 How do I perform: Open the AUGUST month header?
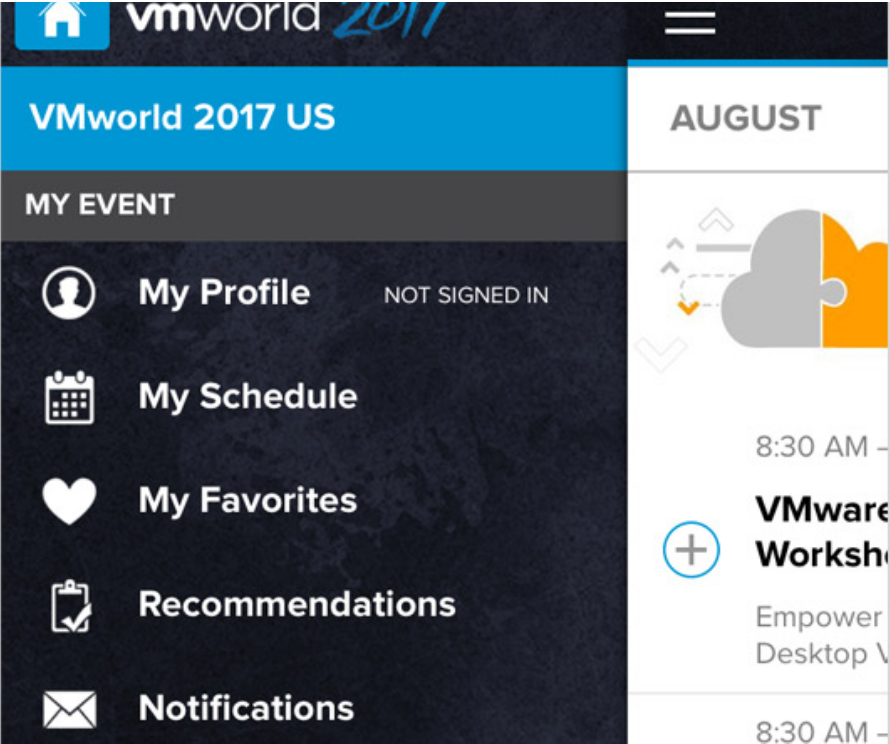(745, 118)
